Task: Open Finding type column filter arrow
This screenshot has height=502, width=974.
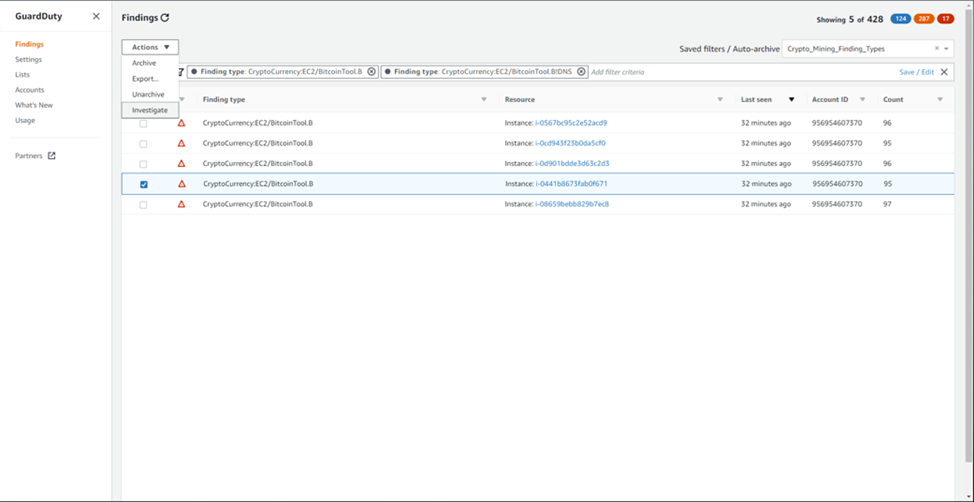Action: pos(484,99)
